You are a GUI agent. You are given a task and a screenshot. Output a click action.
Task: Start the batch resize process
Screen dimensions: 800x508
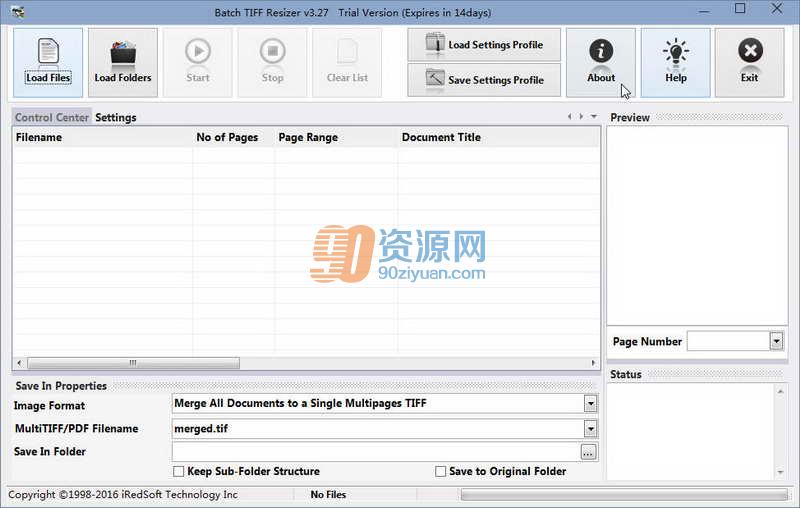(198, 62)
